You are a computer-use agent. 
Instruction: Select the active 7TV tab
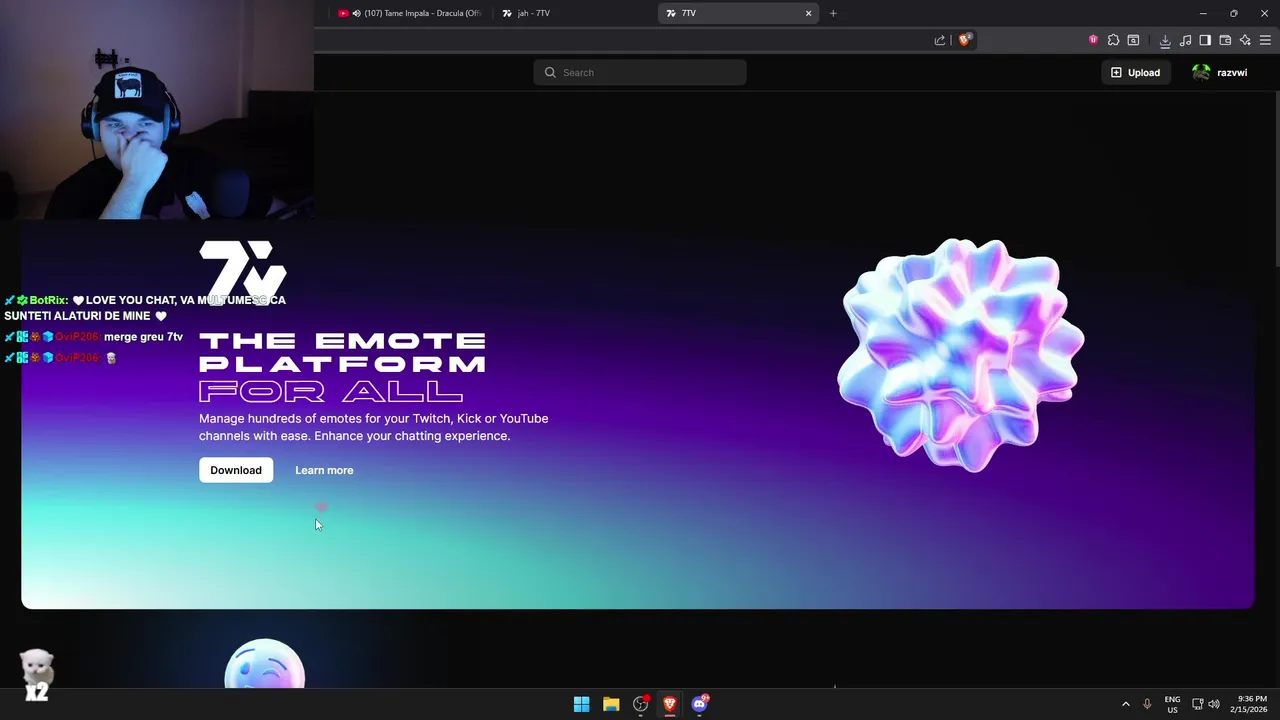[739, 13]
